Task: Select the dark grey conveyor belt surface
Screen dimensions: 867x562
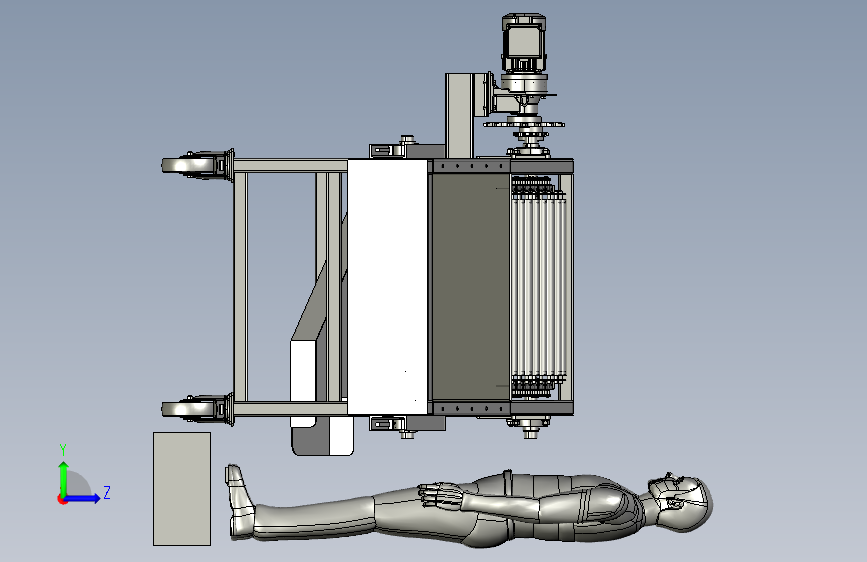Action: click(471, 286)
